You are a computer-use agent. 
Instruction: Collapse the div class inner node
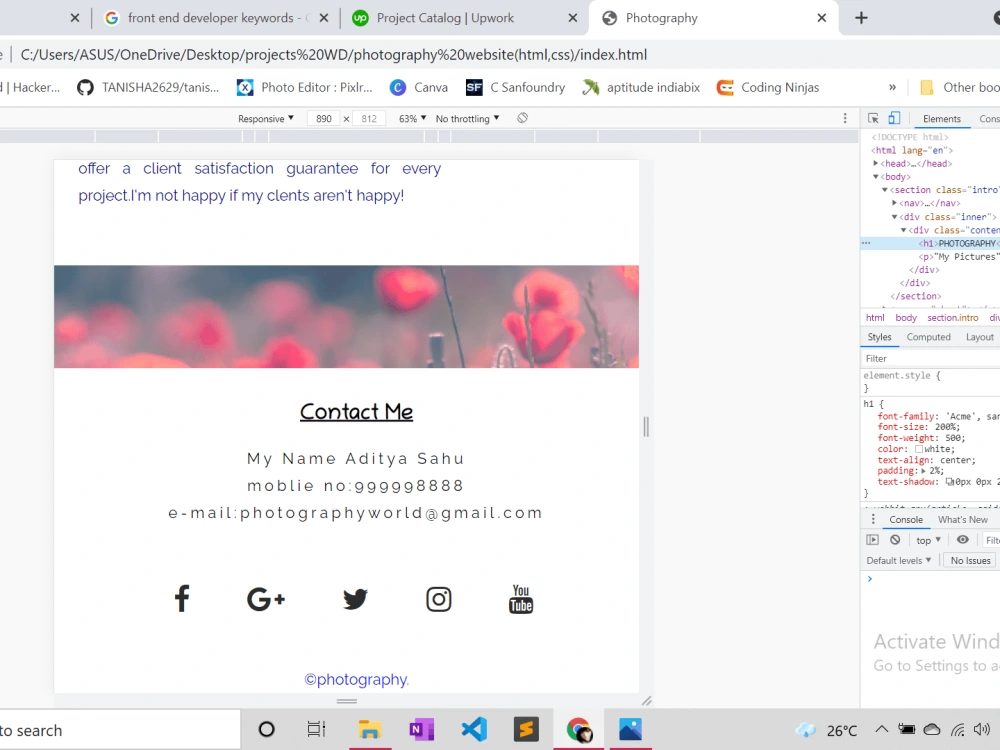pyautogui.click(x=894, y=217)
